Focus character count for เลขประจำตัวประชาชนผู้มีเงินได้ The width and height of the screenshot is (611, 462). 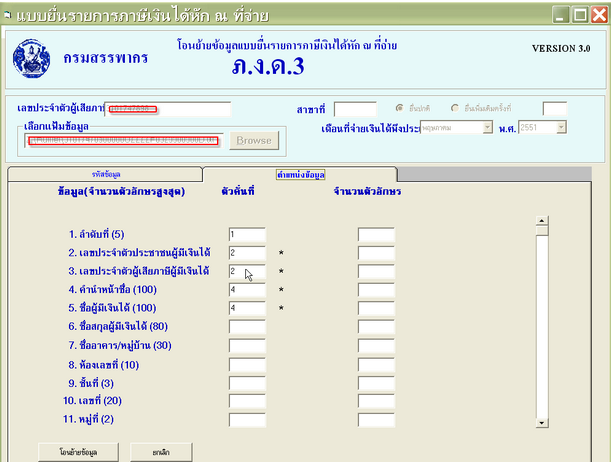[376, 253]
